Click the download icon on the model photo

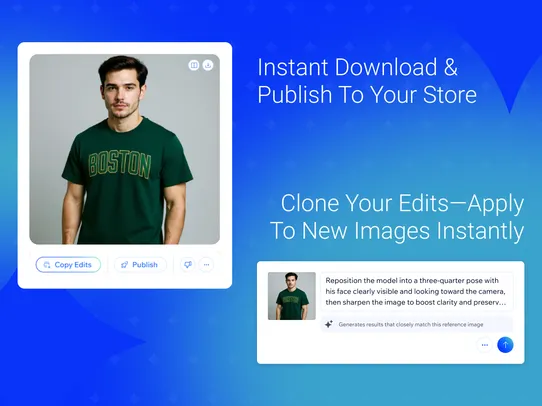(x=208, y=65)
